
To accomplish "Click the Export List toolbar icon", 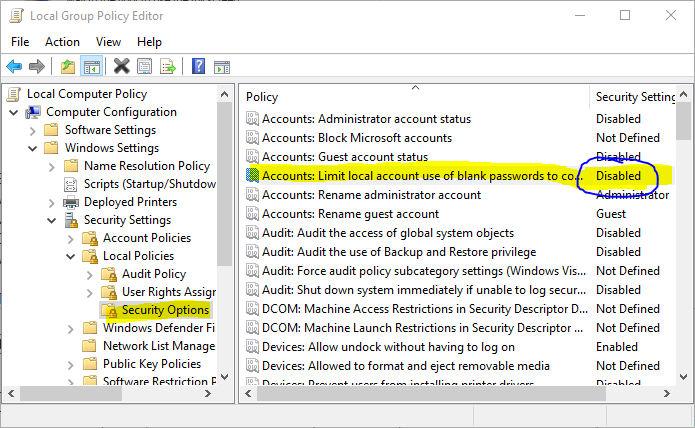I will tap(168, 67).
